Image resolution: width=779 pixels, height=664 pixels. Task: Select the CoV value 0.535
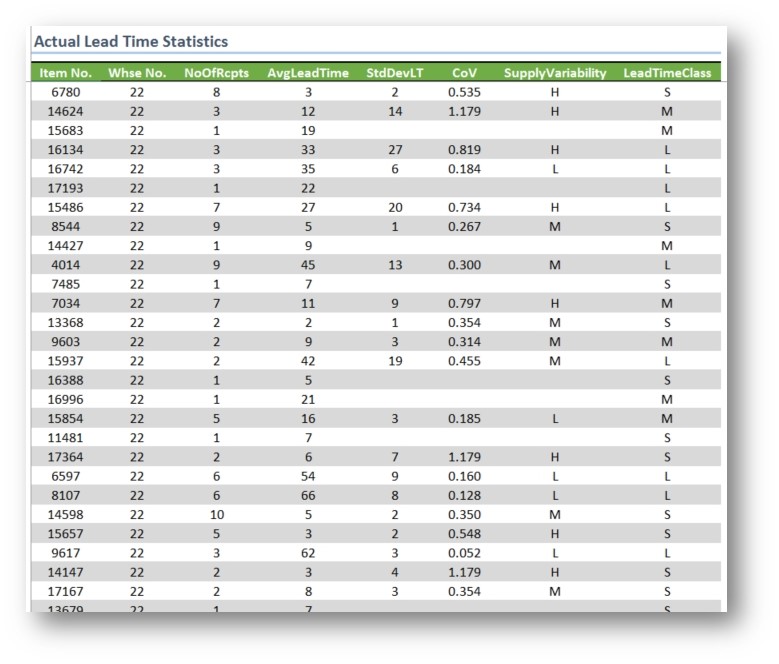[464, 92]
